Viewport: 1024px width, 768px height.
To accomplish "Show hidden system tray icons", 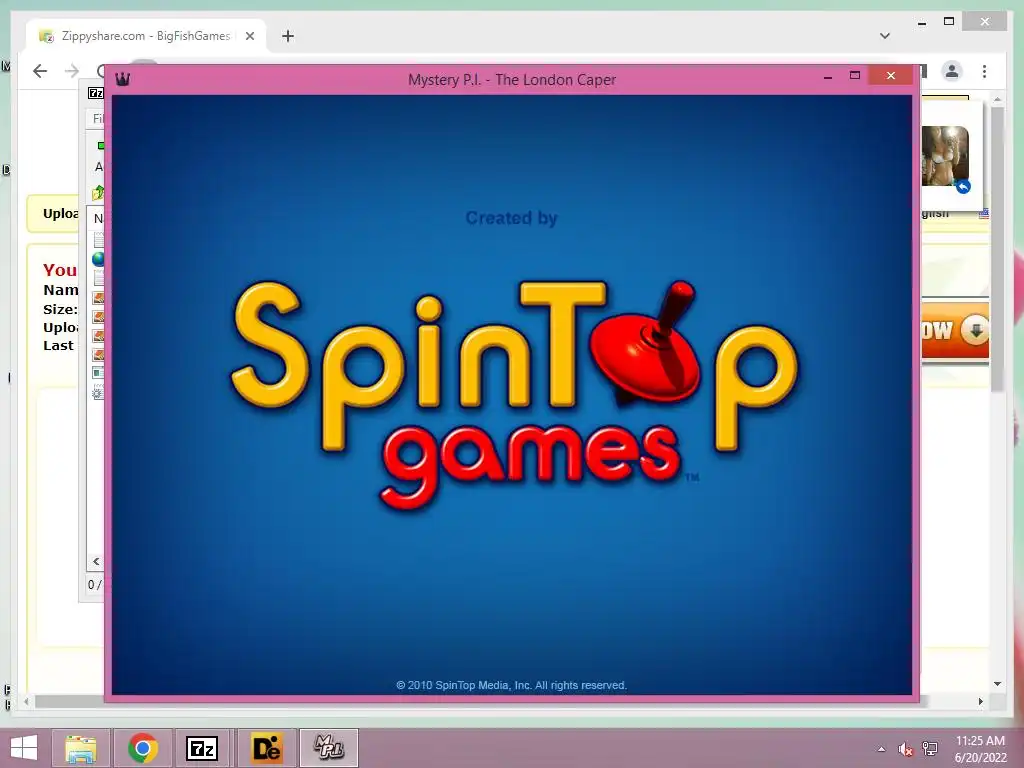I will [881, 749].
